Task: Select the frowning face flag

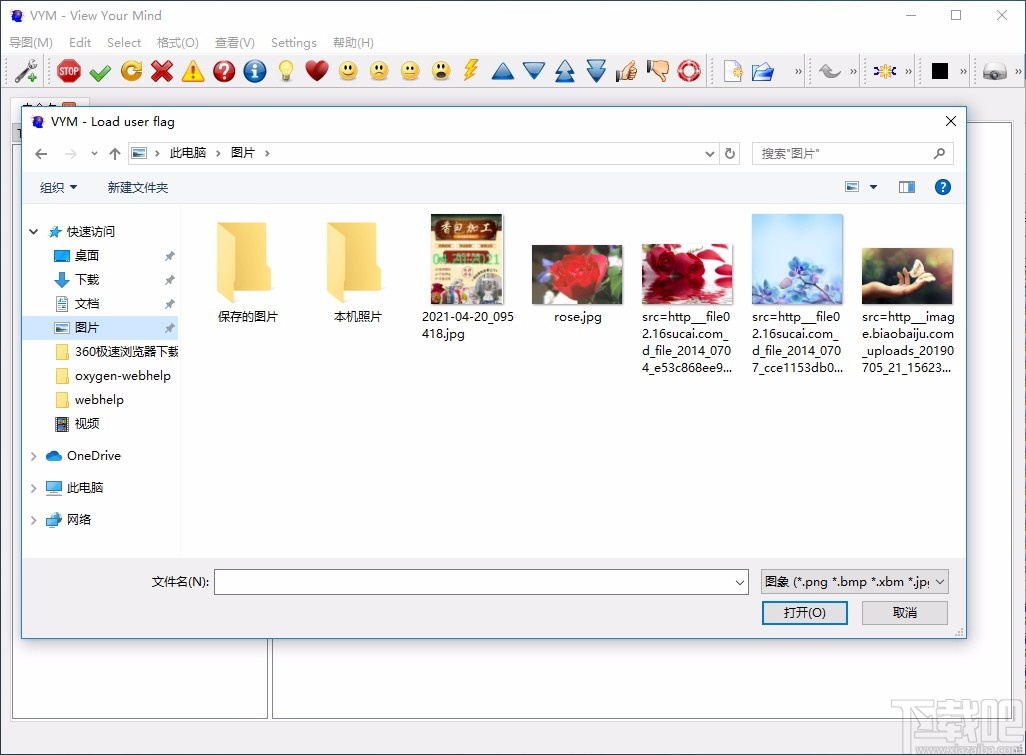Action: [x=379, y=71]
